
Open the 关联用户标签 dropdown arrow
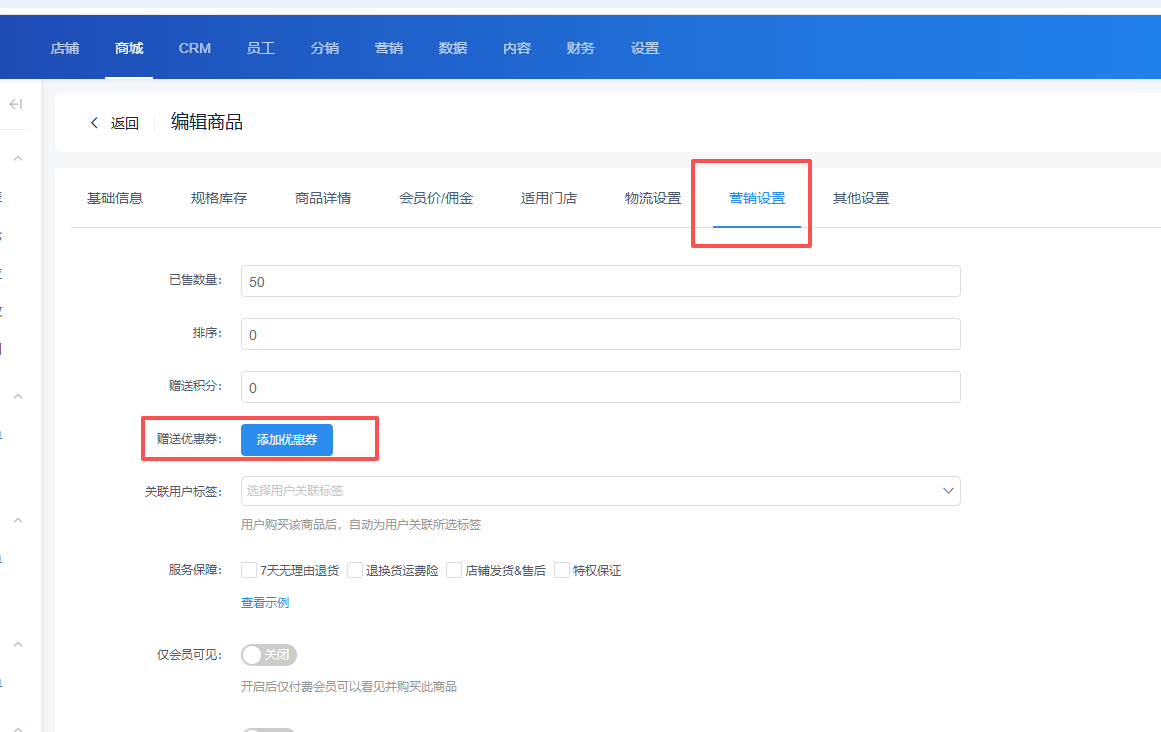[947, 491]
